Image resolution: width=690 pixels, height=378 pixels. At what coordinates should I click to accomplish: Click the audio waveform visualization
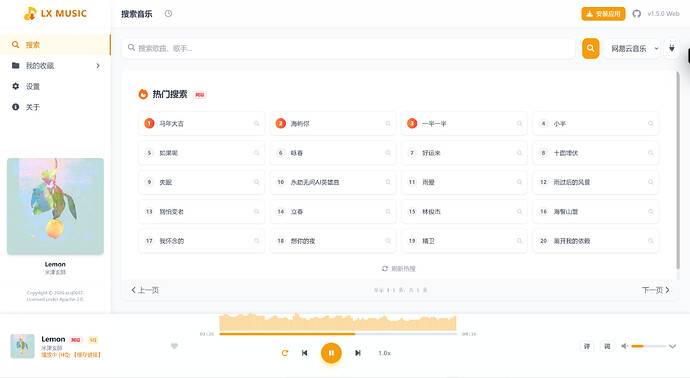[338, 322]
